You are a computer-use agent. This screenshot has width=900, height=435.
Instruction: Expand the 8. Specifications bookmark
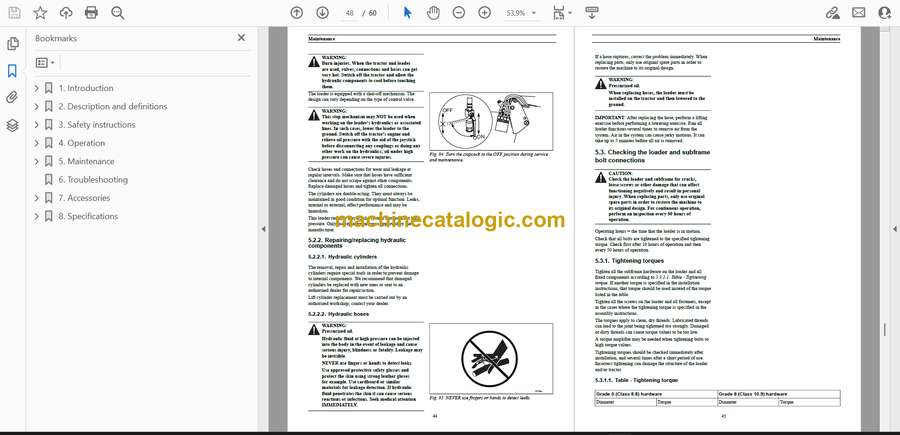(37, 216)
